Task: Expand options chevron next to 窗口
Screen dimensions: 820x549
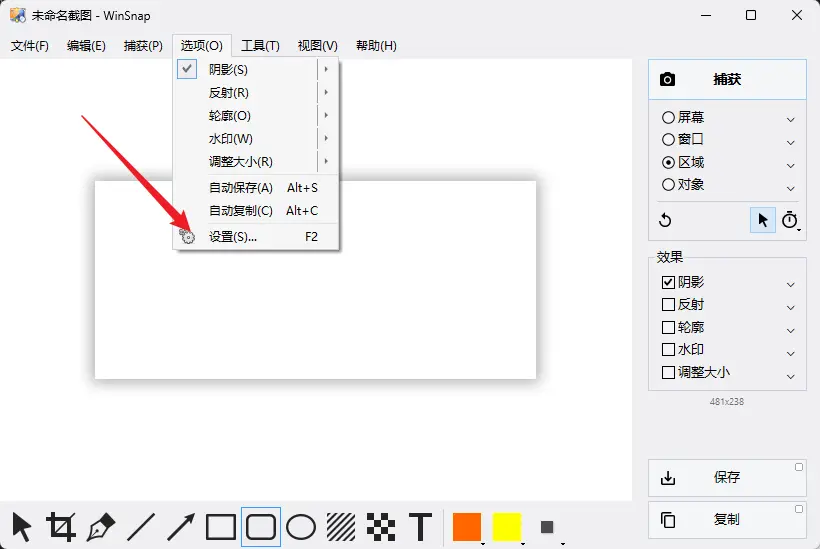Action: pyautogui.click(x=791, y=143)
